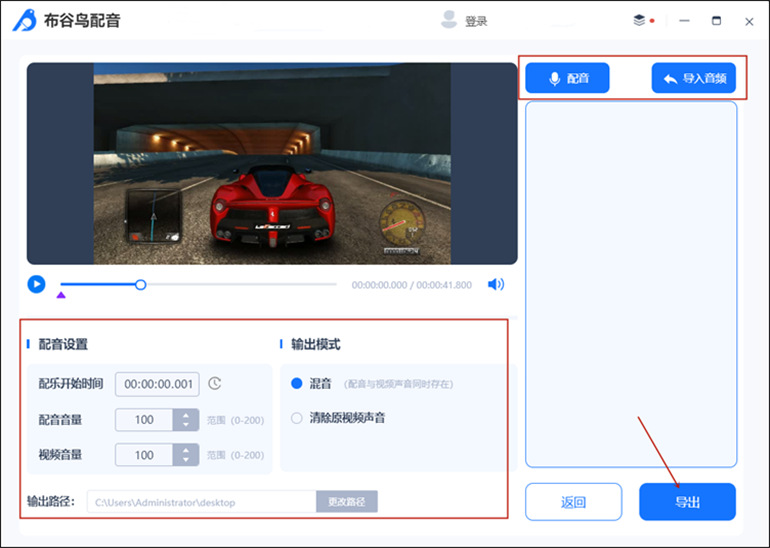This screenshot has height=548, width=770.
Task: Open the 登录 login link
Action: click(x=476, y=21)
